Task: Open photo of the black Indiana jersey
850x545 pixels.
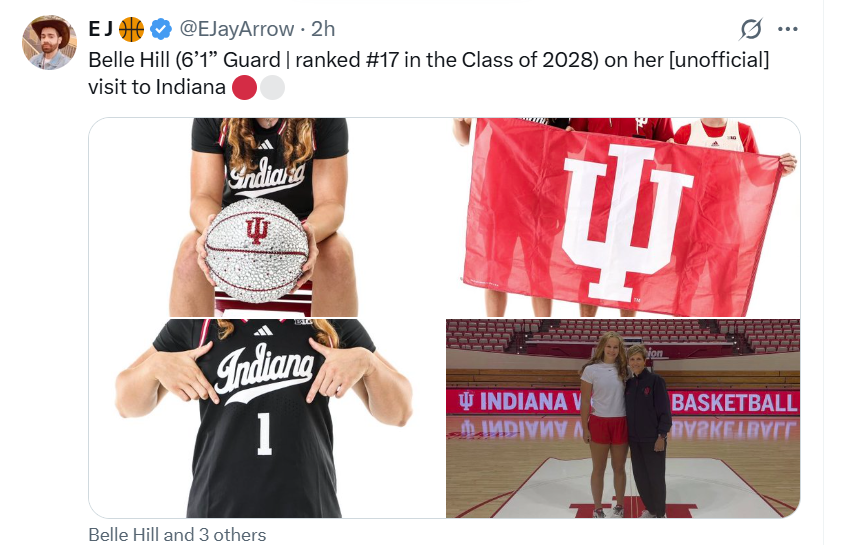Action: [267, 418]
